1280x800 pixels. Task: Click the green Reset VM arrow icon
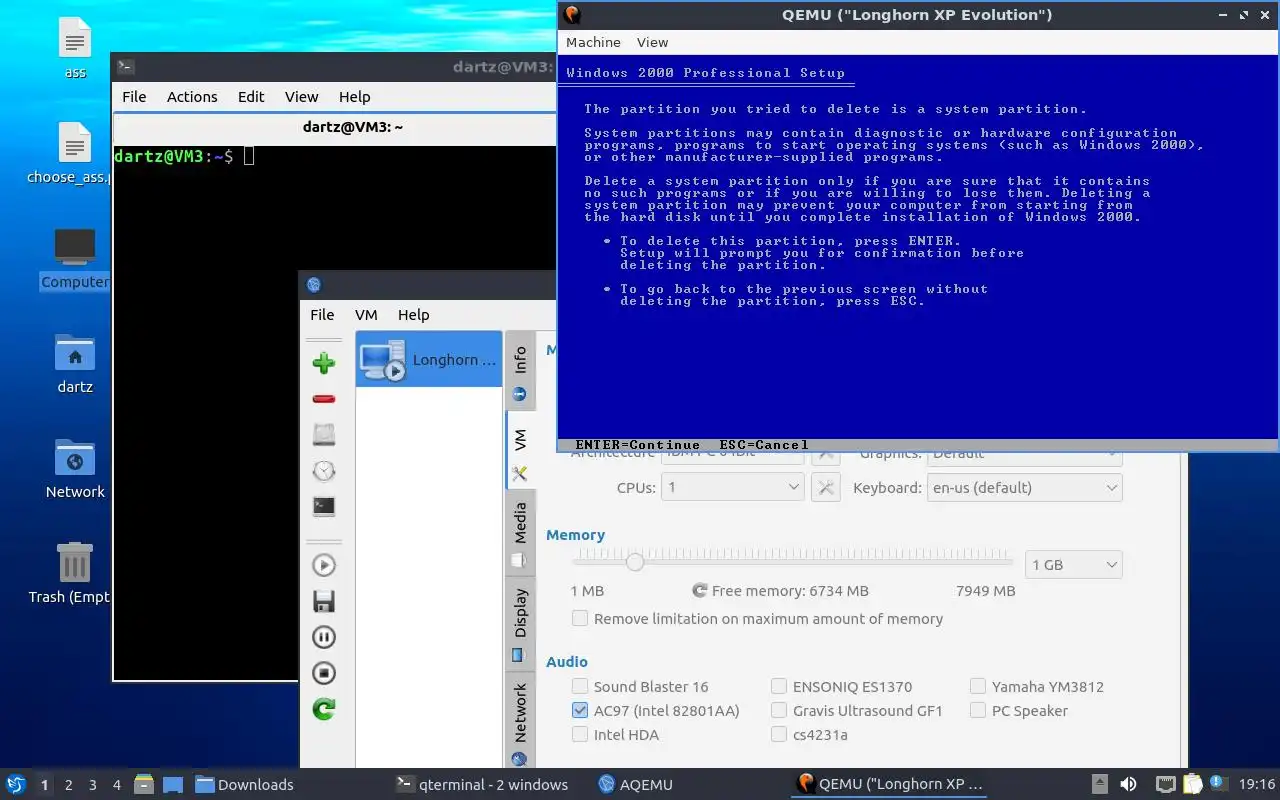pyautogui.click(x=324, y=709)
